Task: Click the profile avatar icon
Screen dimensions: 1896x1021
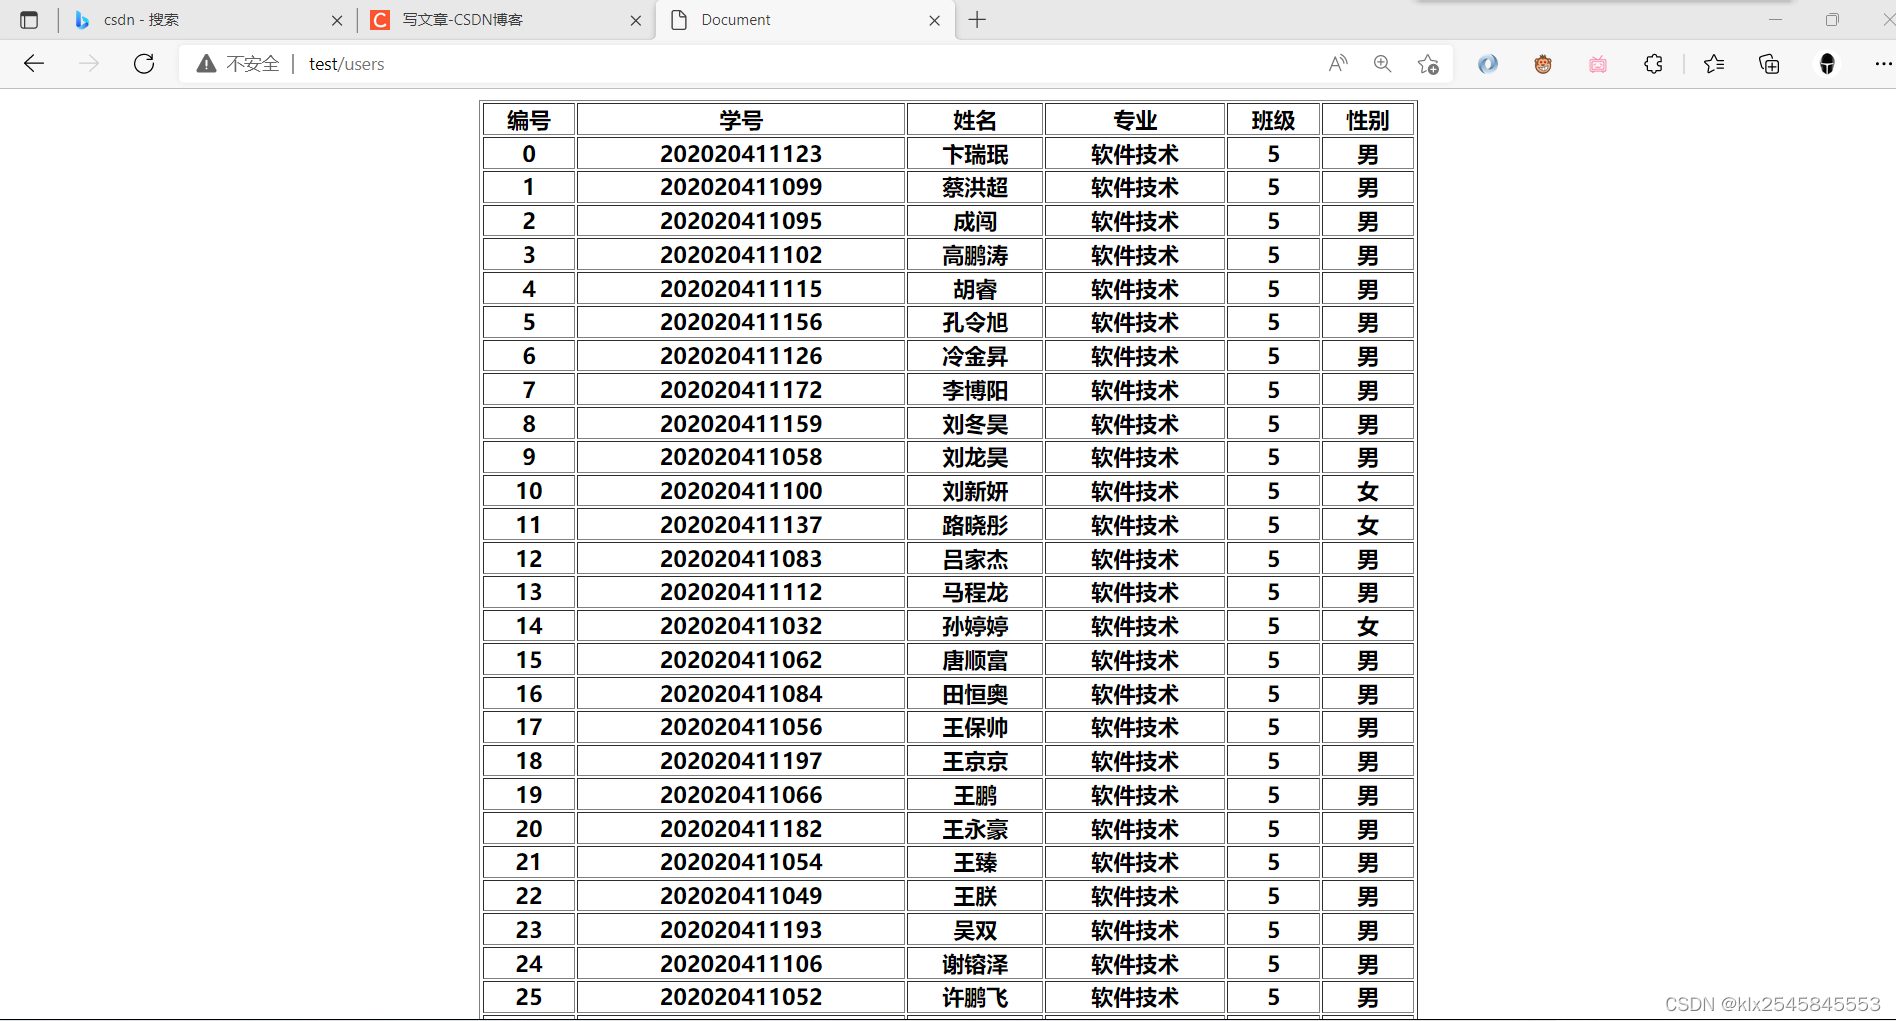Action: [x=1827, y=64]
